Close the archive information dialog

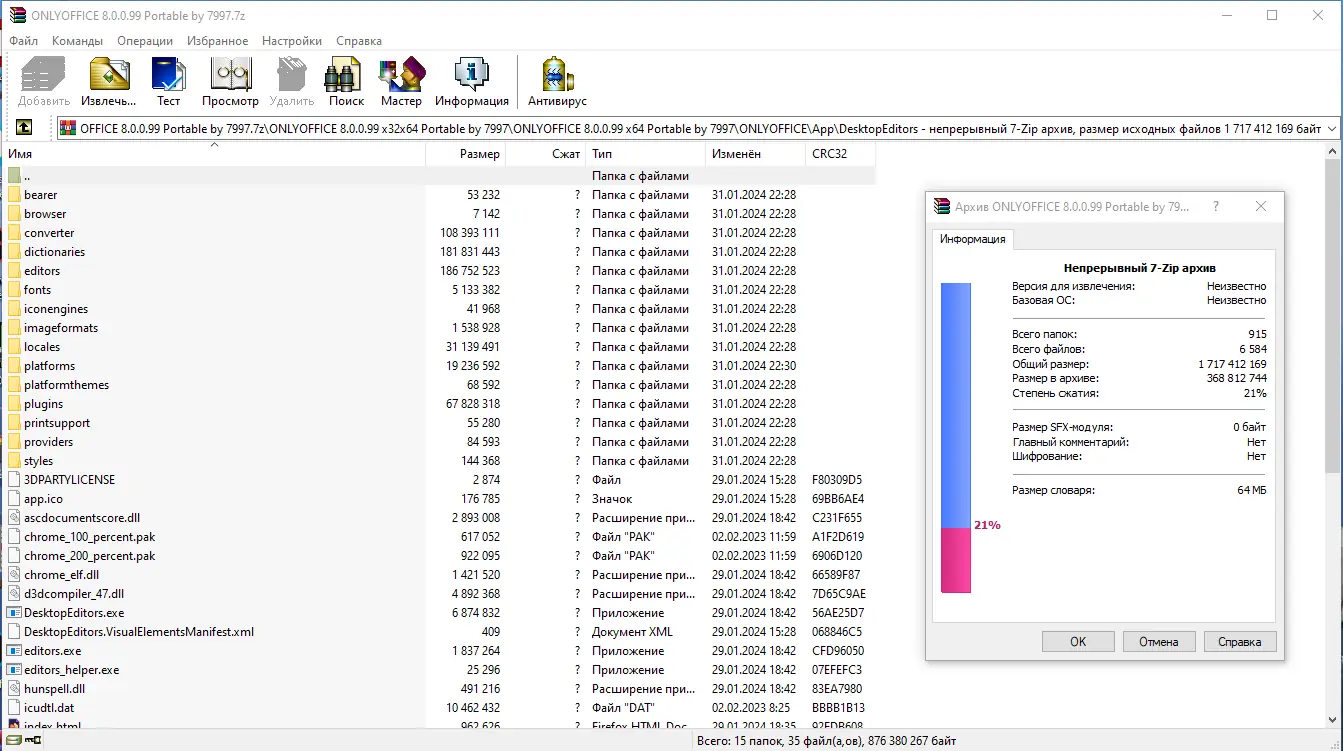click(1262, 207)
